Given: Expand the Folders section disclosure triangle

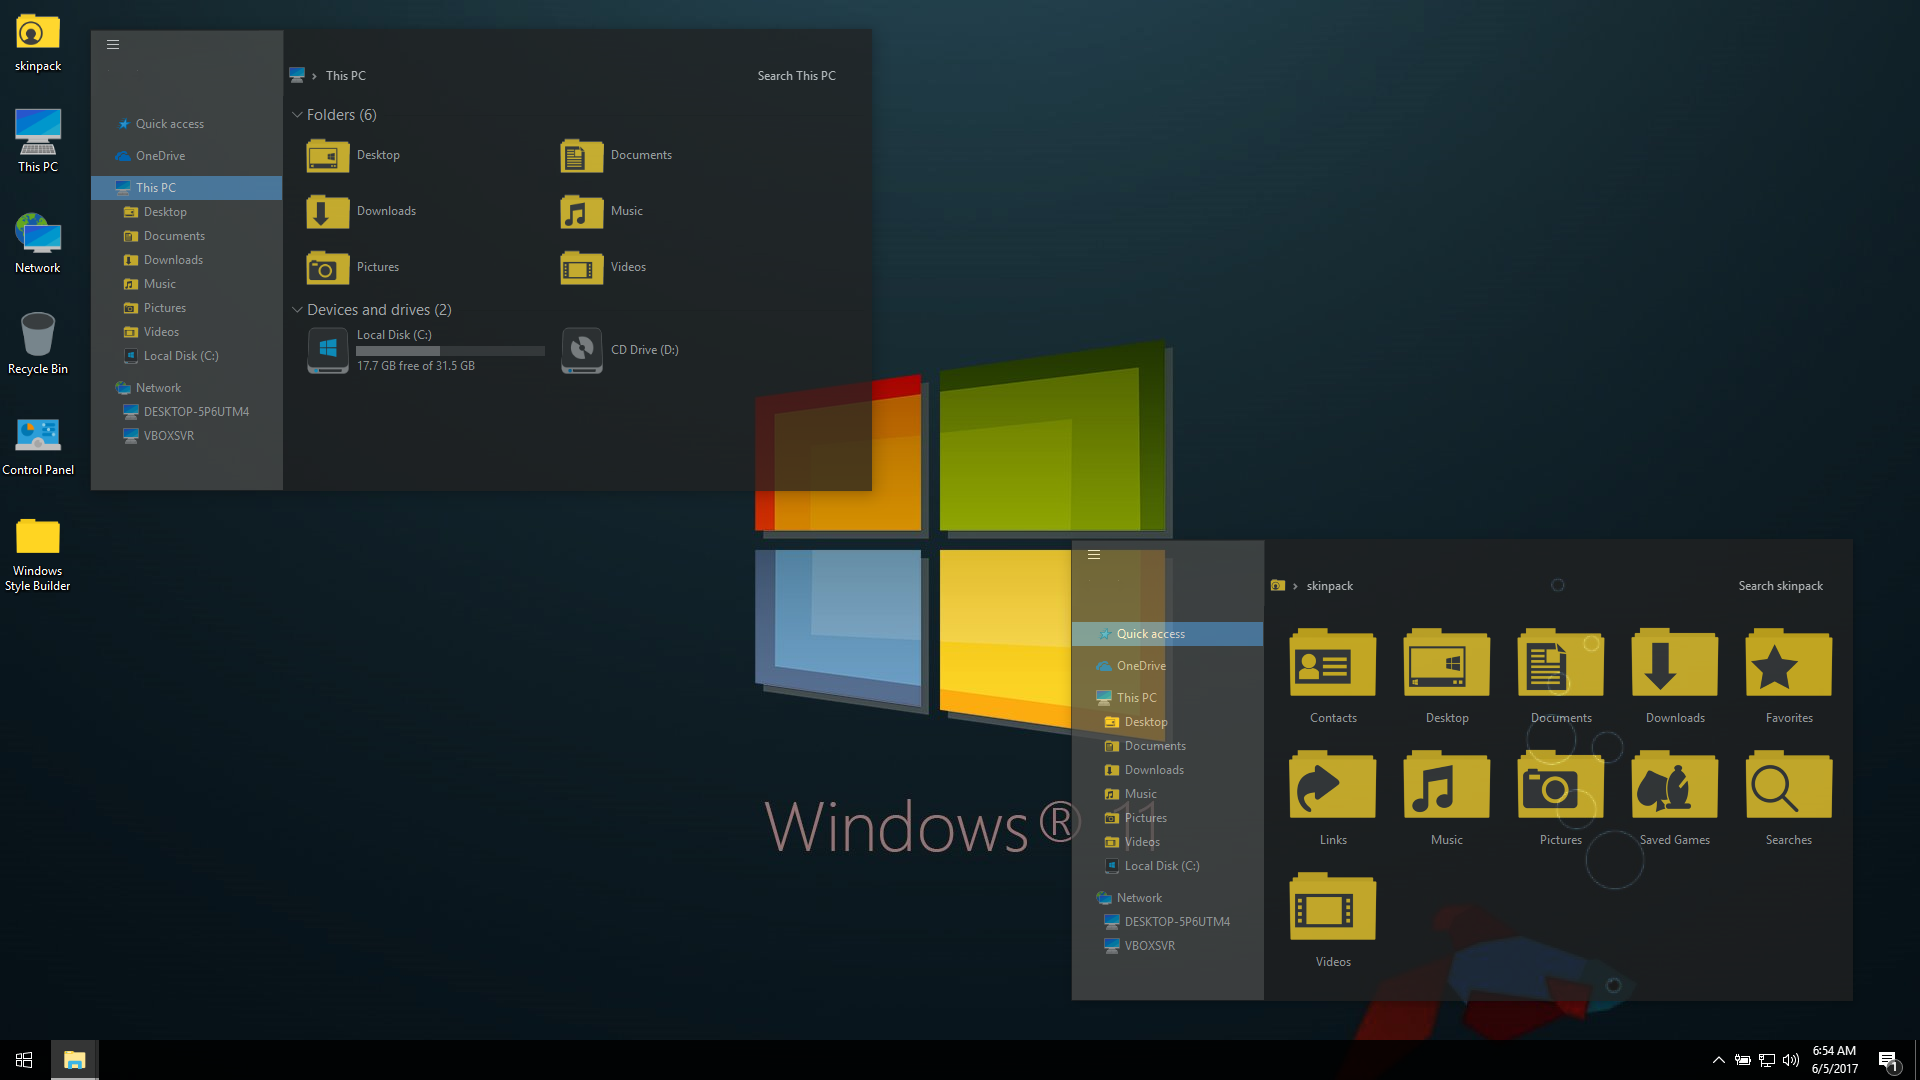Looking at the screenshot, I should coord(297,115).
